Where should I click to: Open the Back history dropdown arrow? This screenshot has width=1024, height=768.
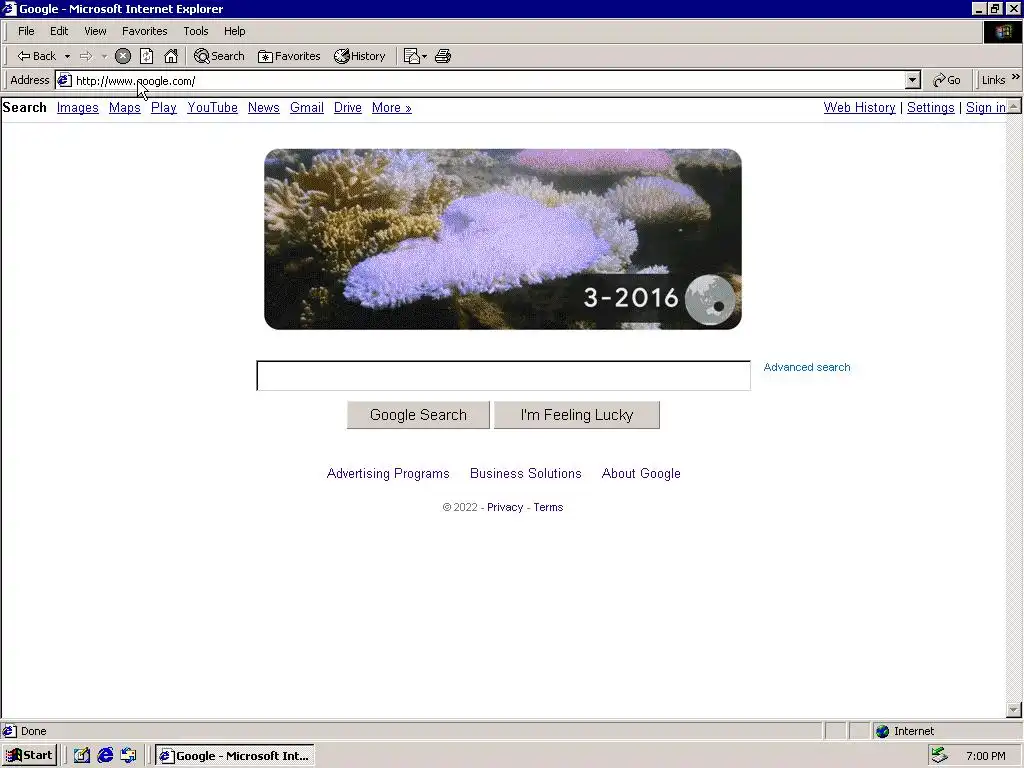67,56
